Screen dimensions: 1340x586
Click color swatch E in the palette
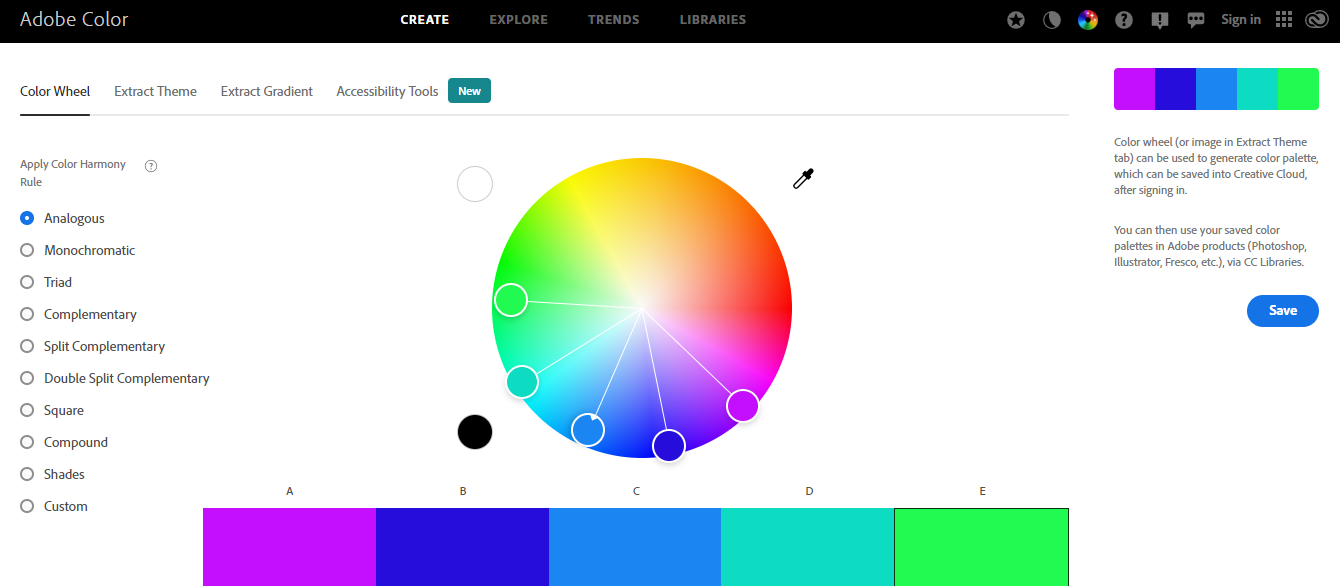click(x=981, y=547)
